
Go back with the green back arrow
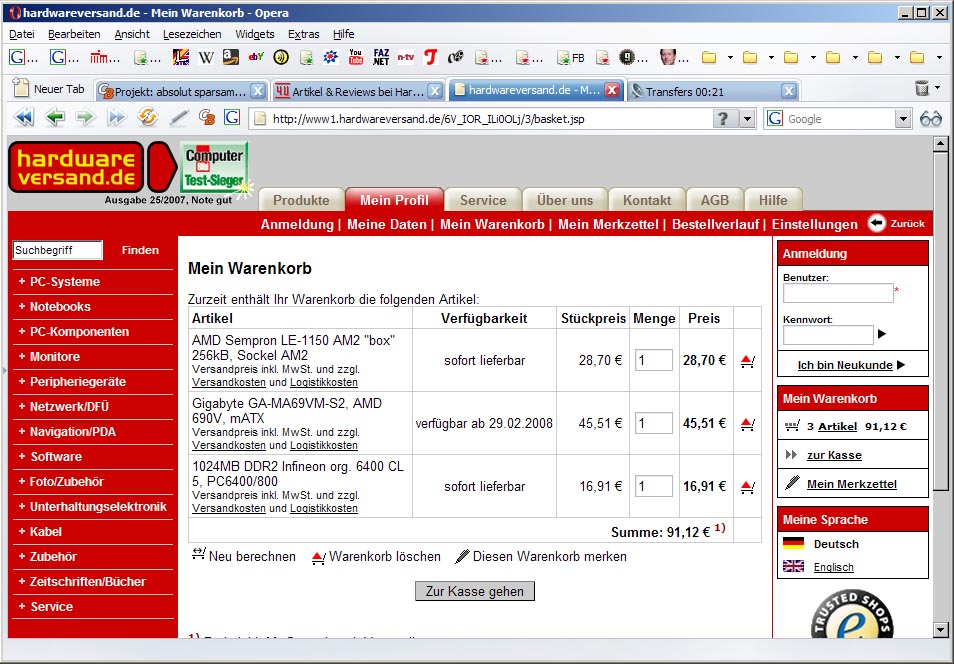[55, 117]
